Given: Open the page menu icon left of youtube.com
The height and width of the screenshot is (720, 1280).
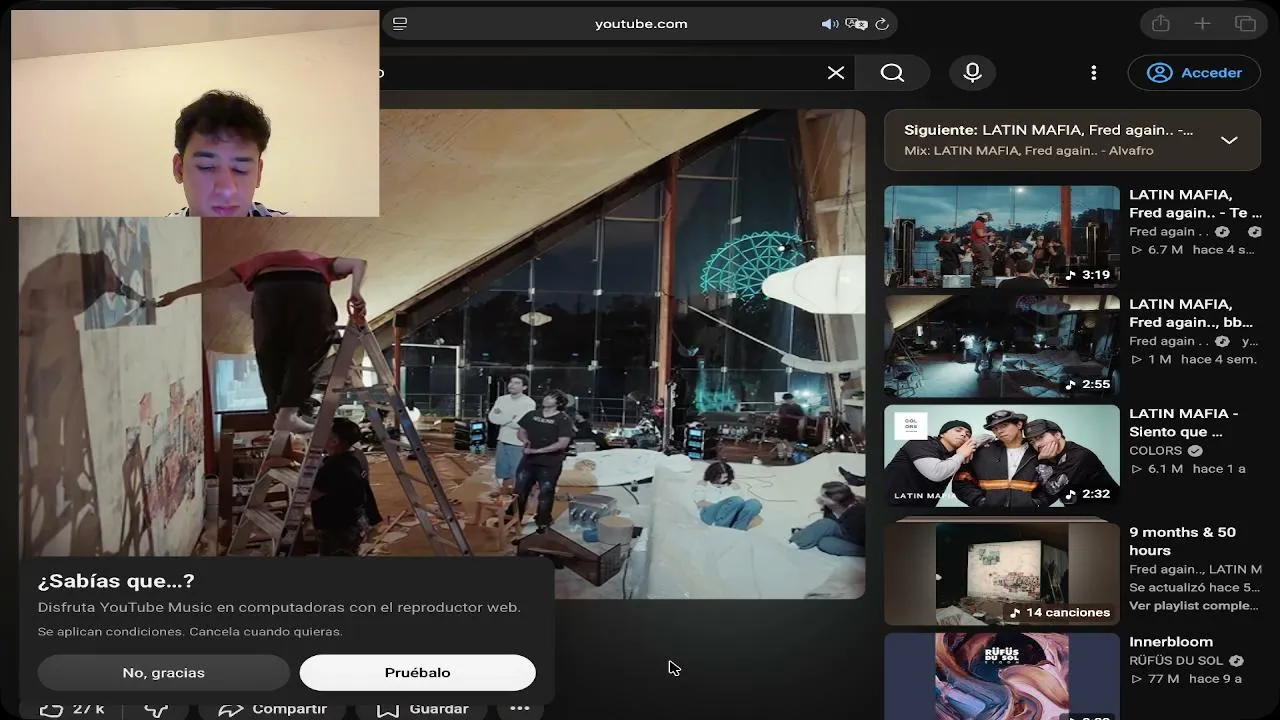Looking at the screenshot, I should click(400, 24).
